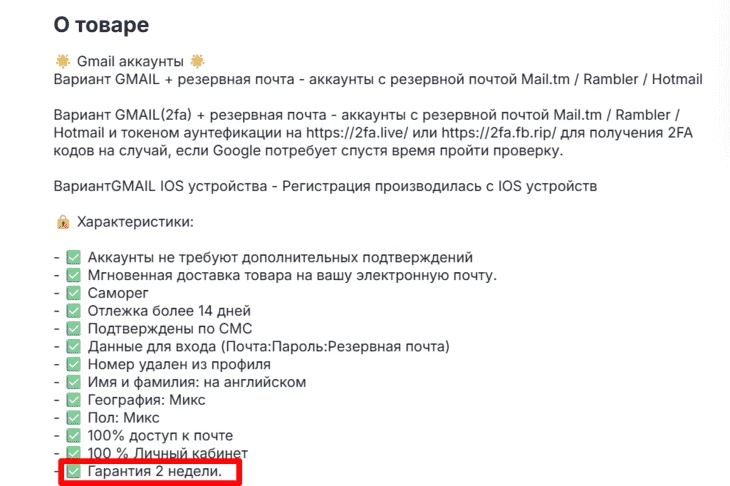Click the sun emoji after "Gmail аккаунты"
Screen dimensions: 730x486
(x=197, y=61)
